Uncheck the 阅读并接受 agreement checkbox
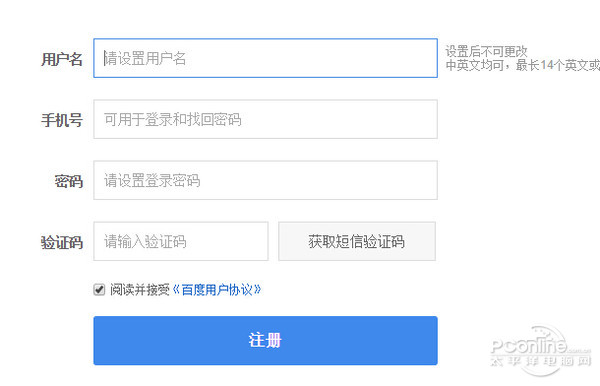 pos(99,290)
